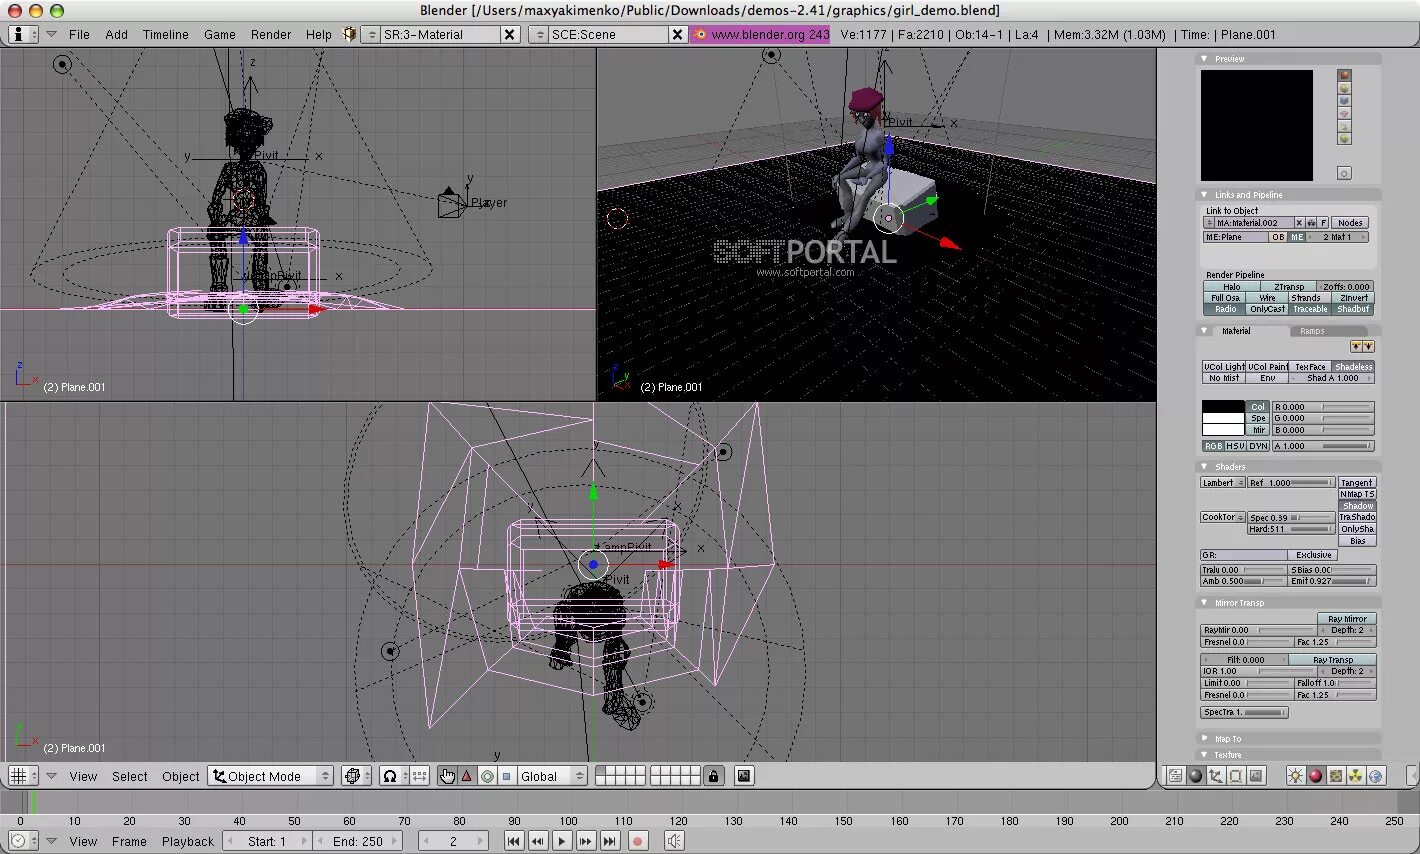The height and width of the screenshot is (854, 1420).
Task: Click the End: 250 frame field
Action: [x=358, y=841]
